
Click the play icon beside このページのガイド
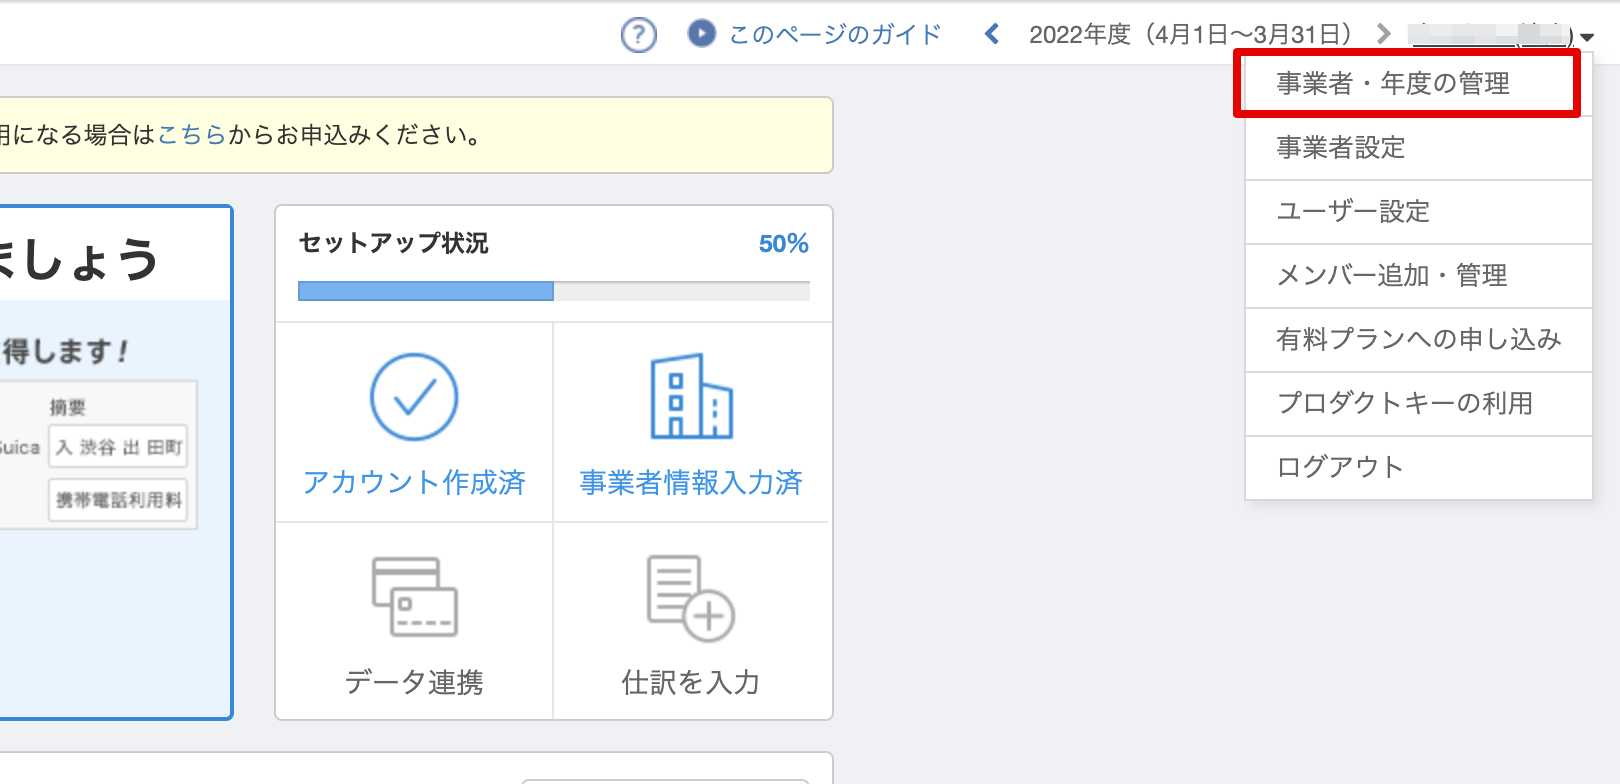(x=701, y=34)
